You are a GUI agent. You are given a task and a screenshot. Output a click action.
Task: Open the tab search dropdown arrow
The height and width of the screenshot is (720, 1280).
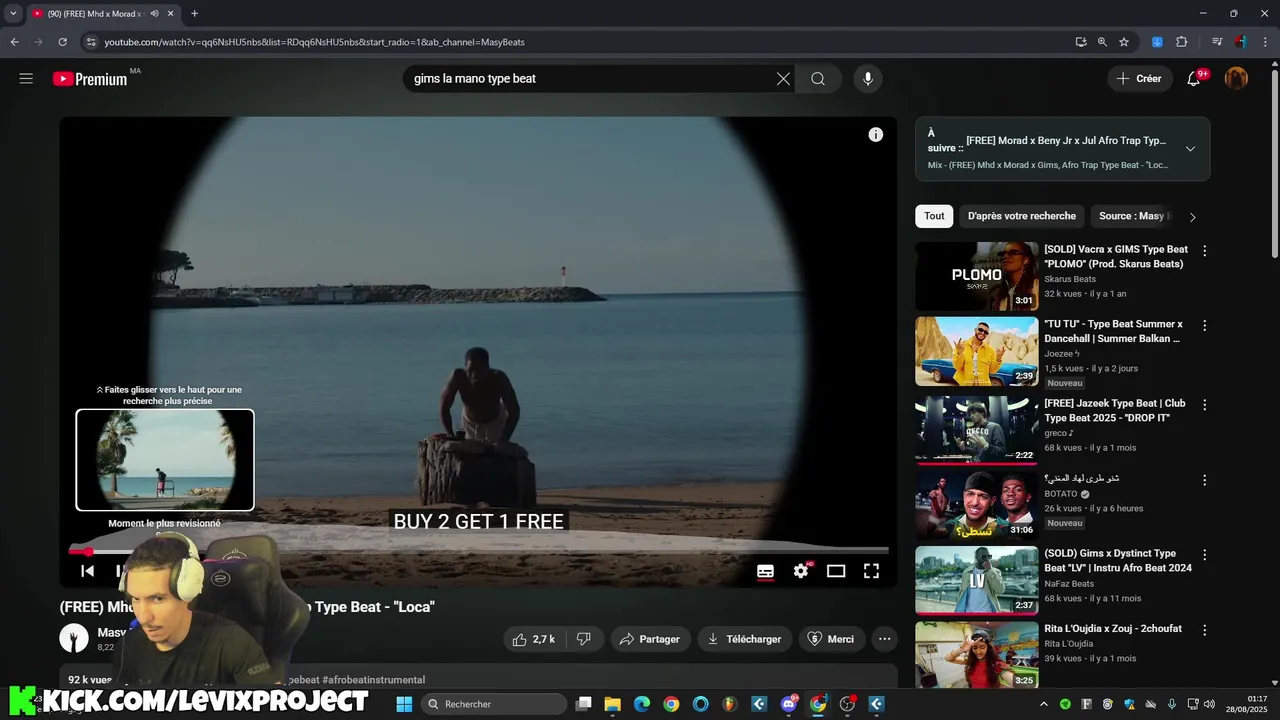[13, 14]
